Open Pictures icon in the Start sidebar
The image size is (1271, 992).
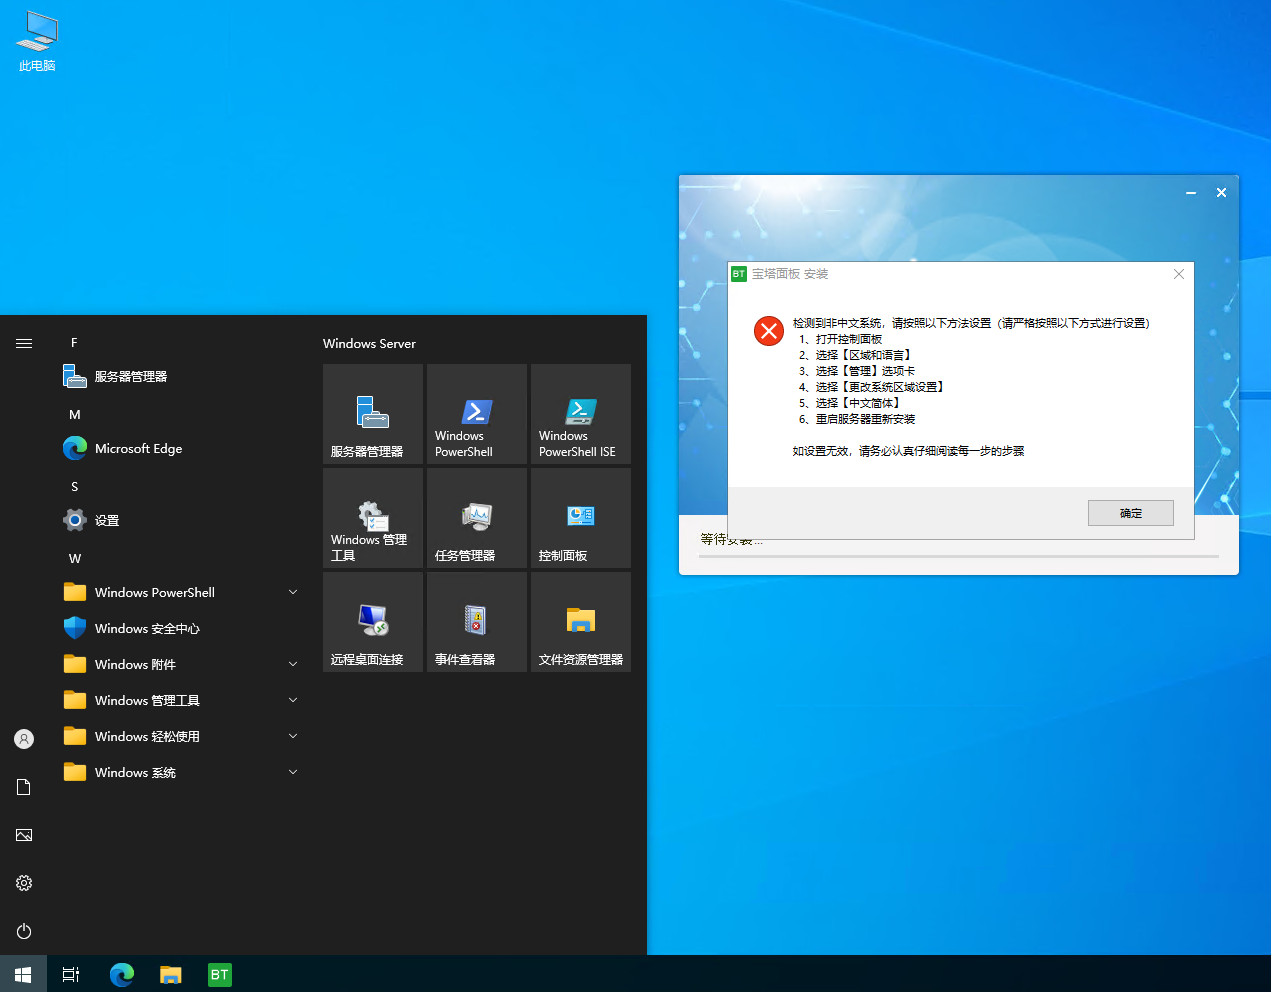click(x=24, y=835)
